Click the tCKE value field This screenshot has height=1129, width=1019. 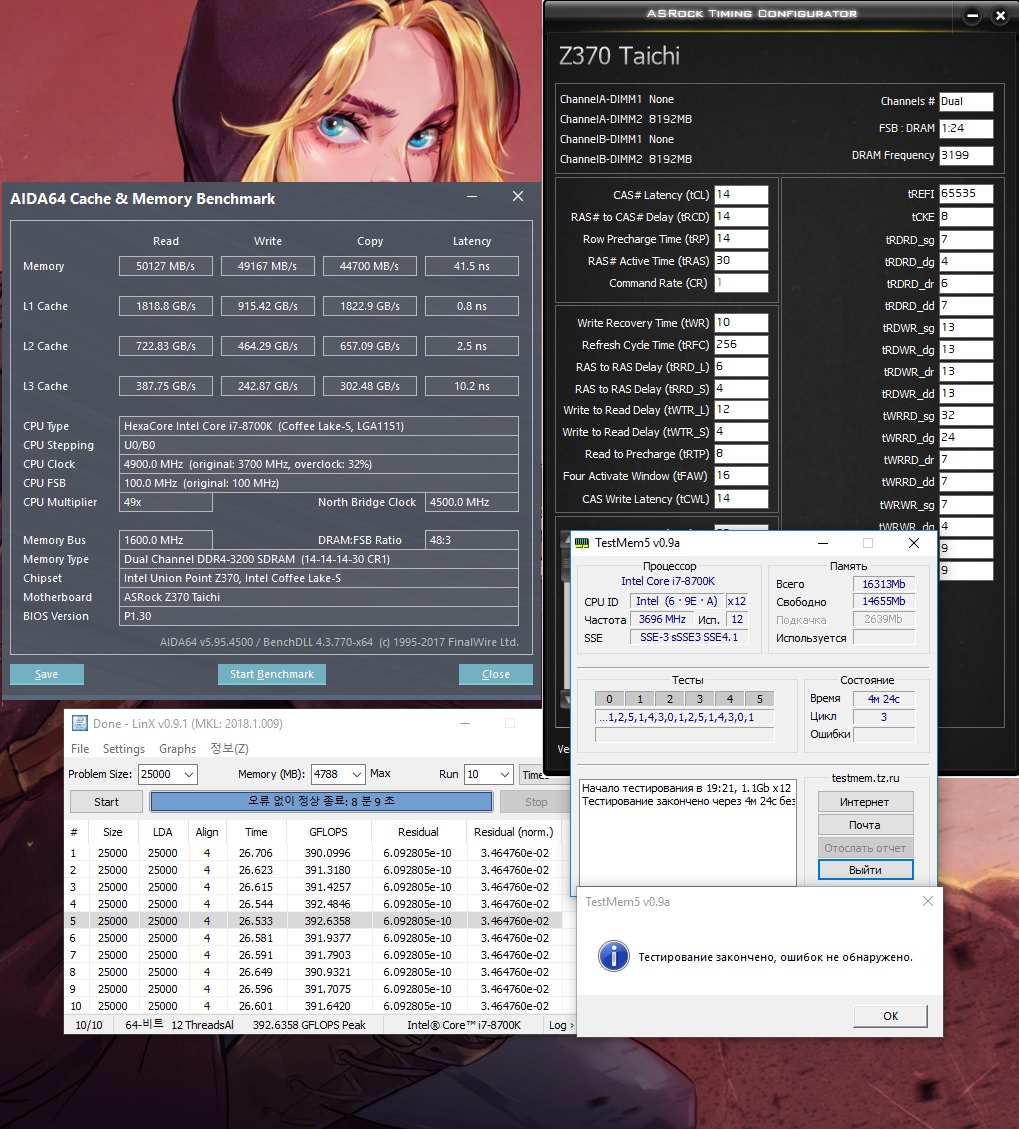tap(966, 217)
